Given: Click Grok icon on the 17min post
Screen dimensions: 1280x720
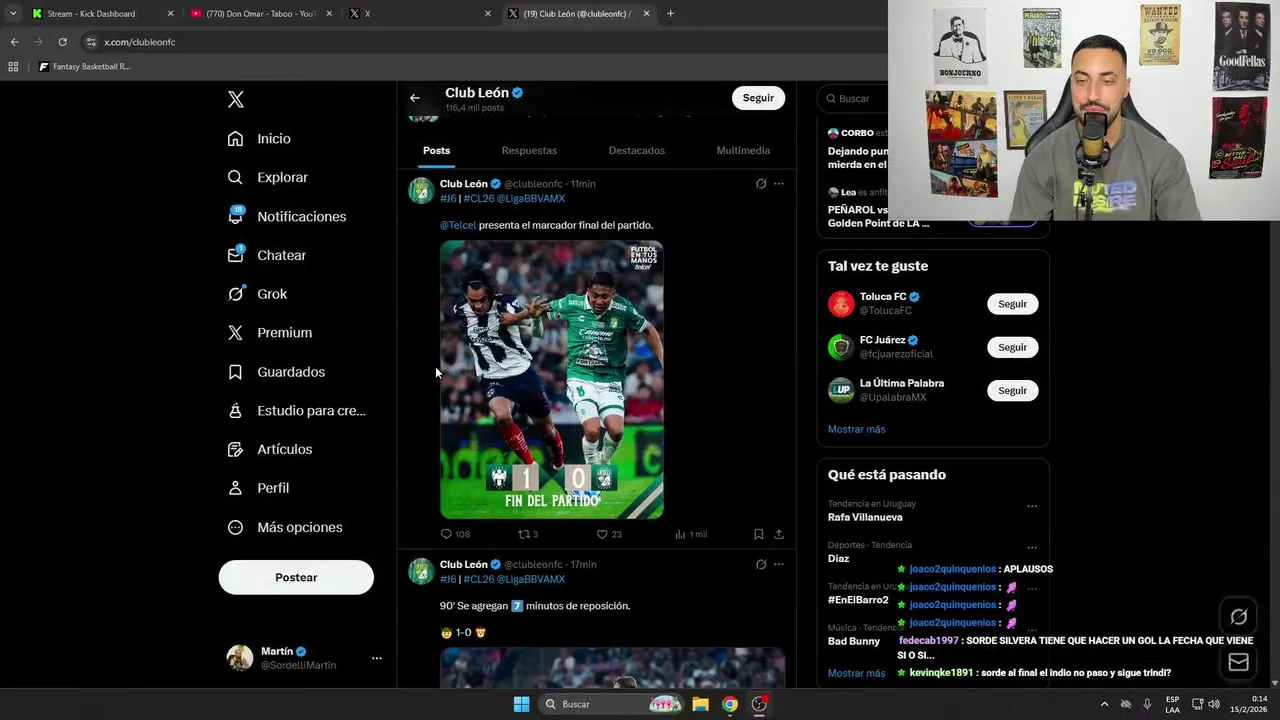Looking at the screenshot, I should (761, 565).
